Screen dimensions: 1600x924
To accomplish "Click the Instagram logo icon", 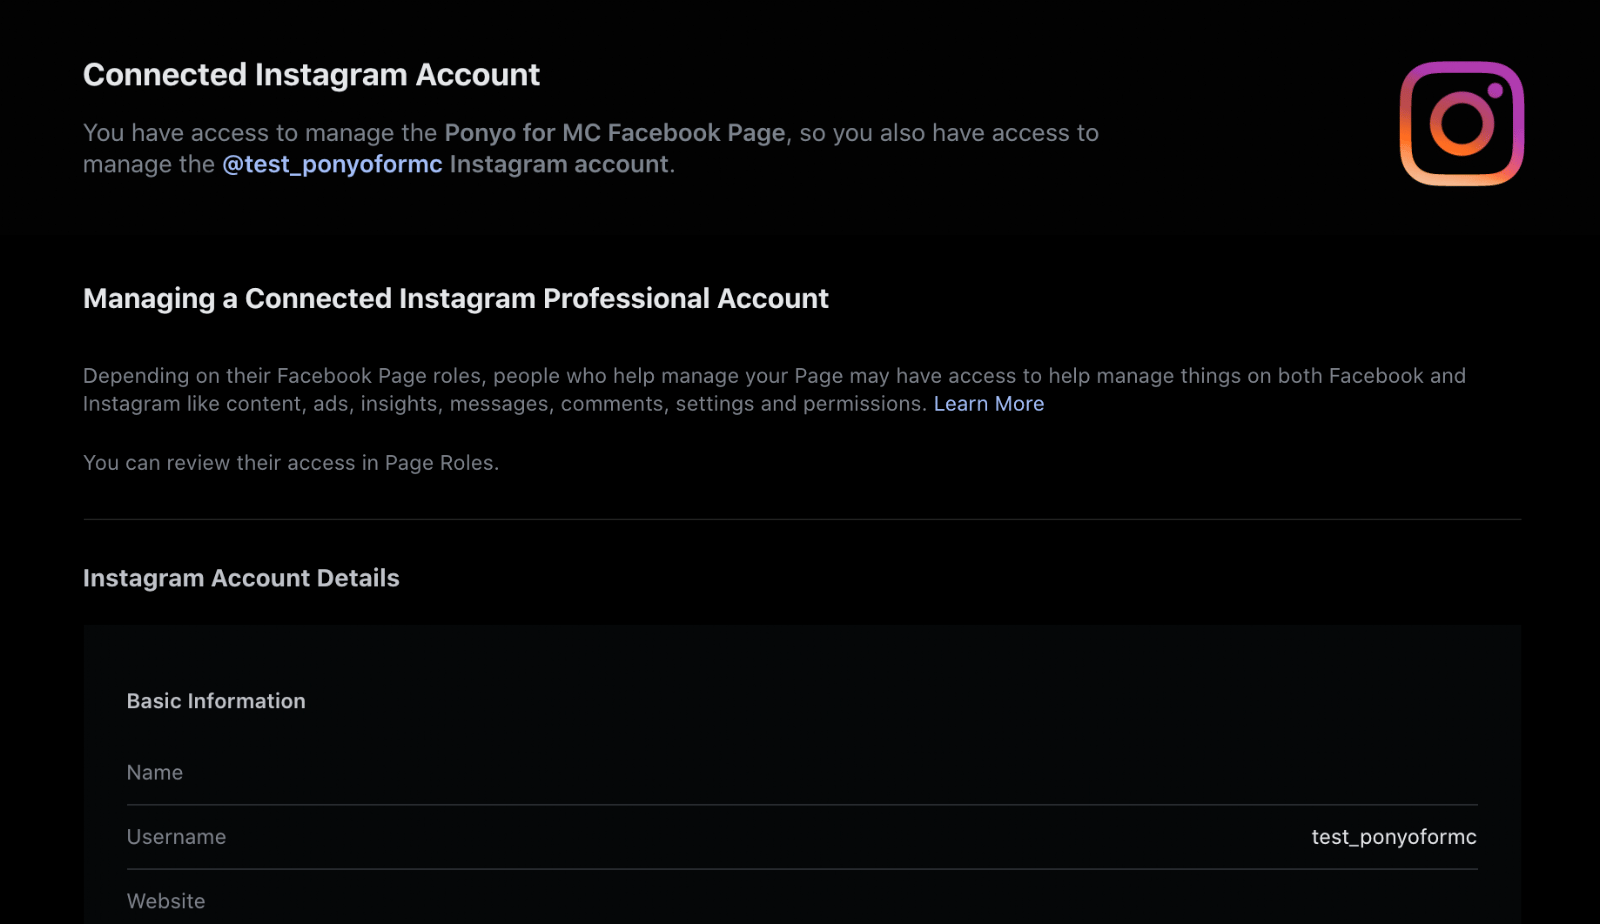I will click(1461, 123).
